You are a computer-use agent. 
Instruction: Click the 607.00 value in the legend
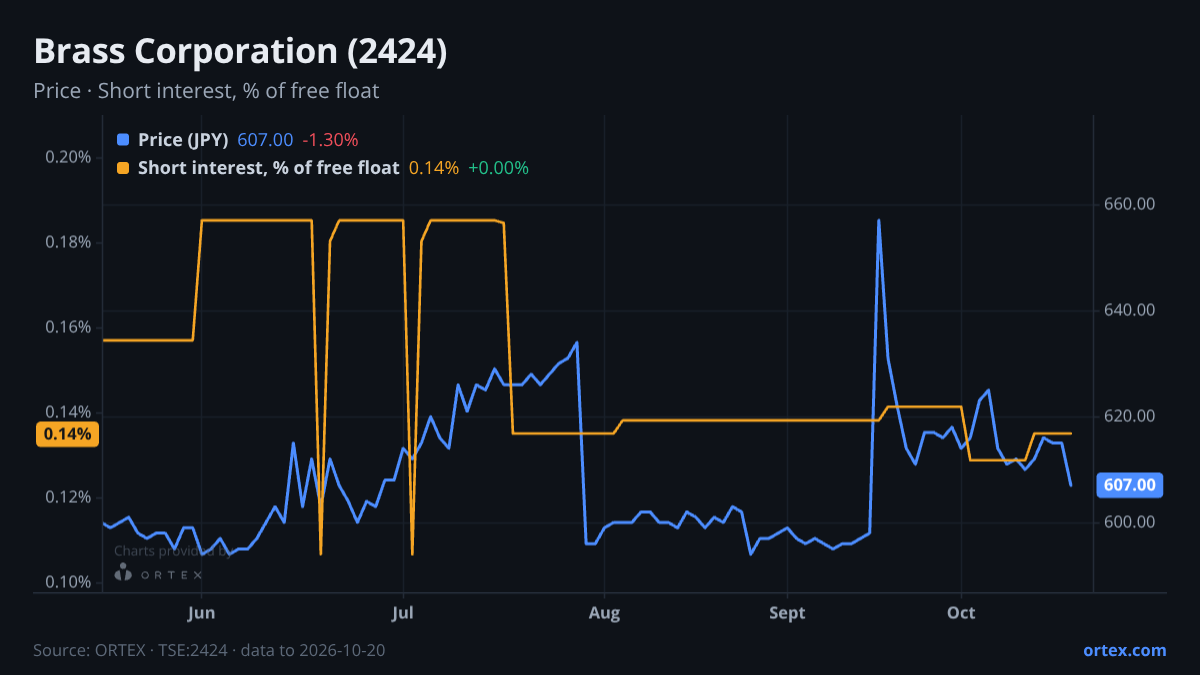click(x=265, y=140)
